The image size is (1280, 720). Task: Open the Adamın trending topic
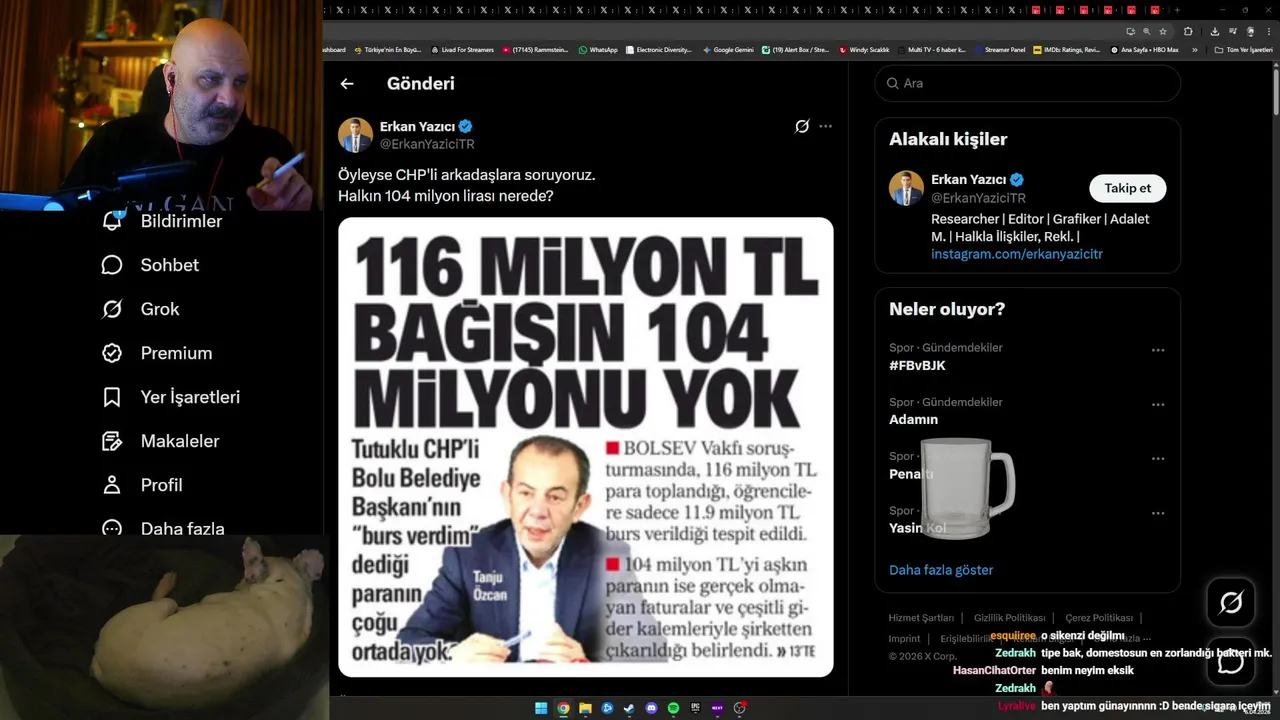(x=913, y=420)
